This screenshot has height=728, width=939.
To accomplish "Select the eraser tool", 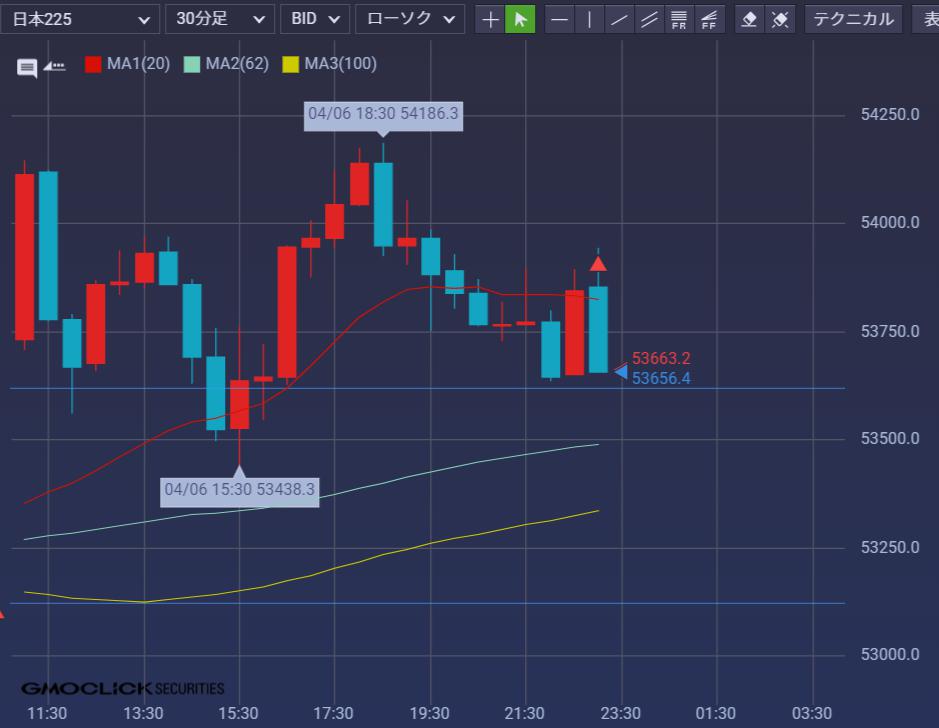I will point(749,20).
